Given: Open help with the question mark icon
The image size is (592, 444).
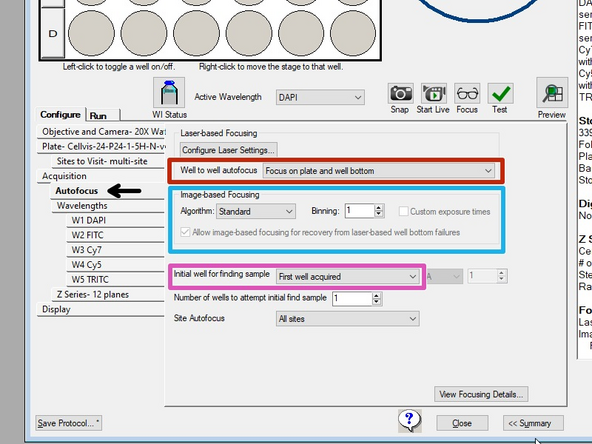Looking at the screenshot, I should pyautogui.click(x=410, y=421).
